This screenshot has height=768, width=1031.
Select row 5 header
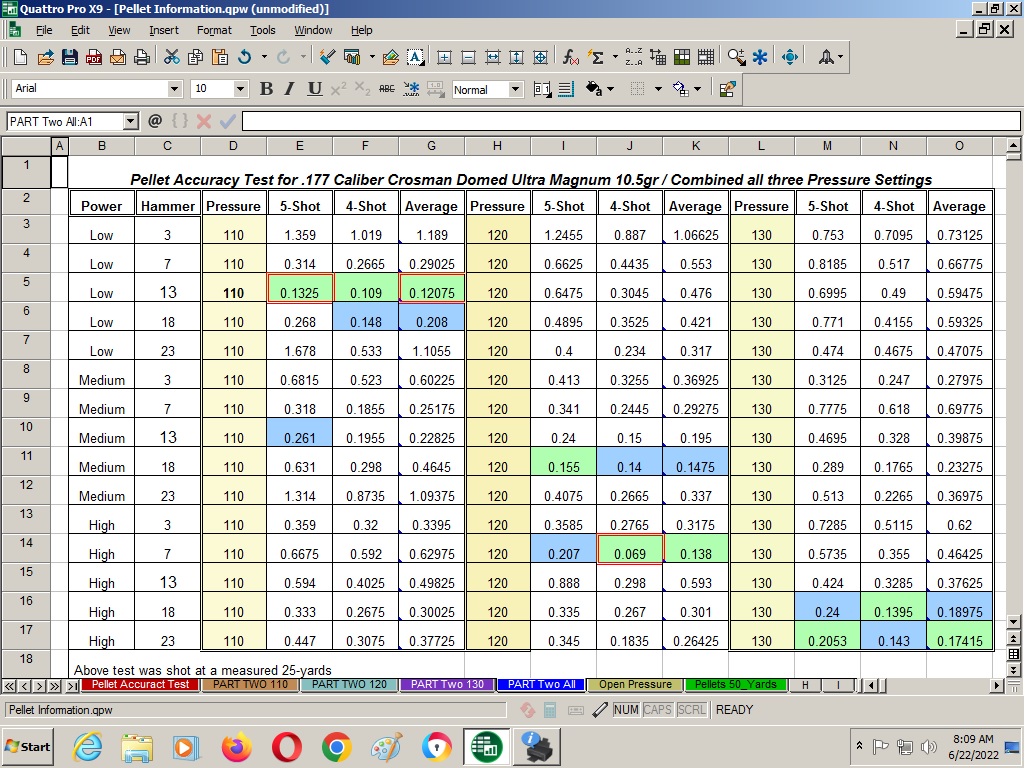click(x=26, y=287)
